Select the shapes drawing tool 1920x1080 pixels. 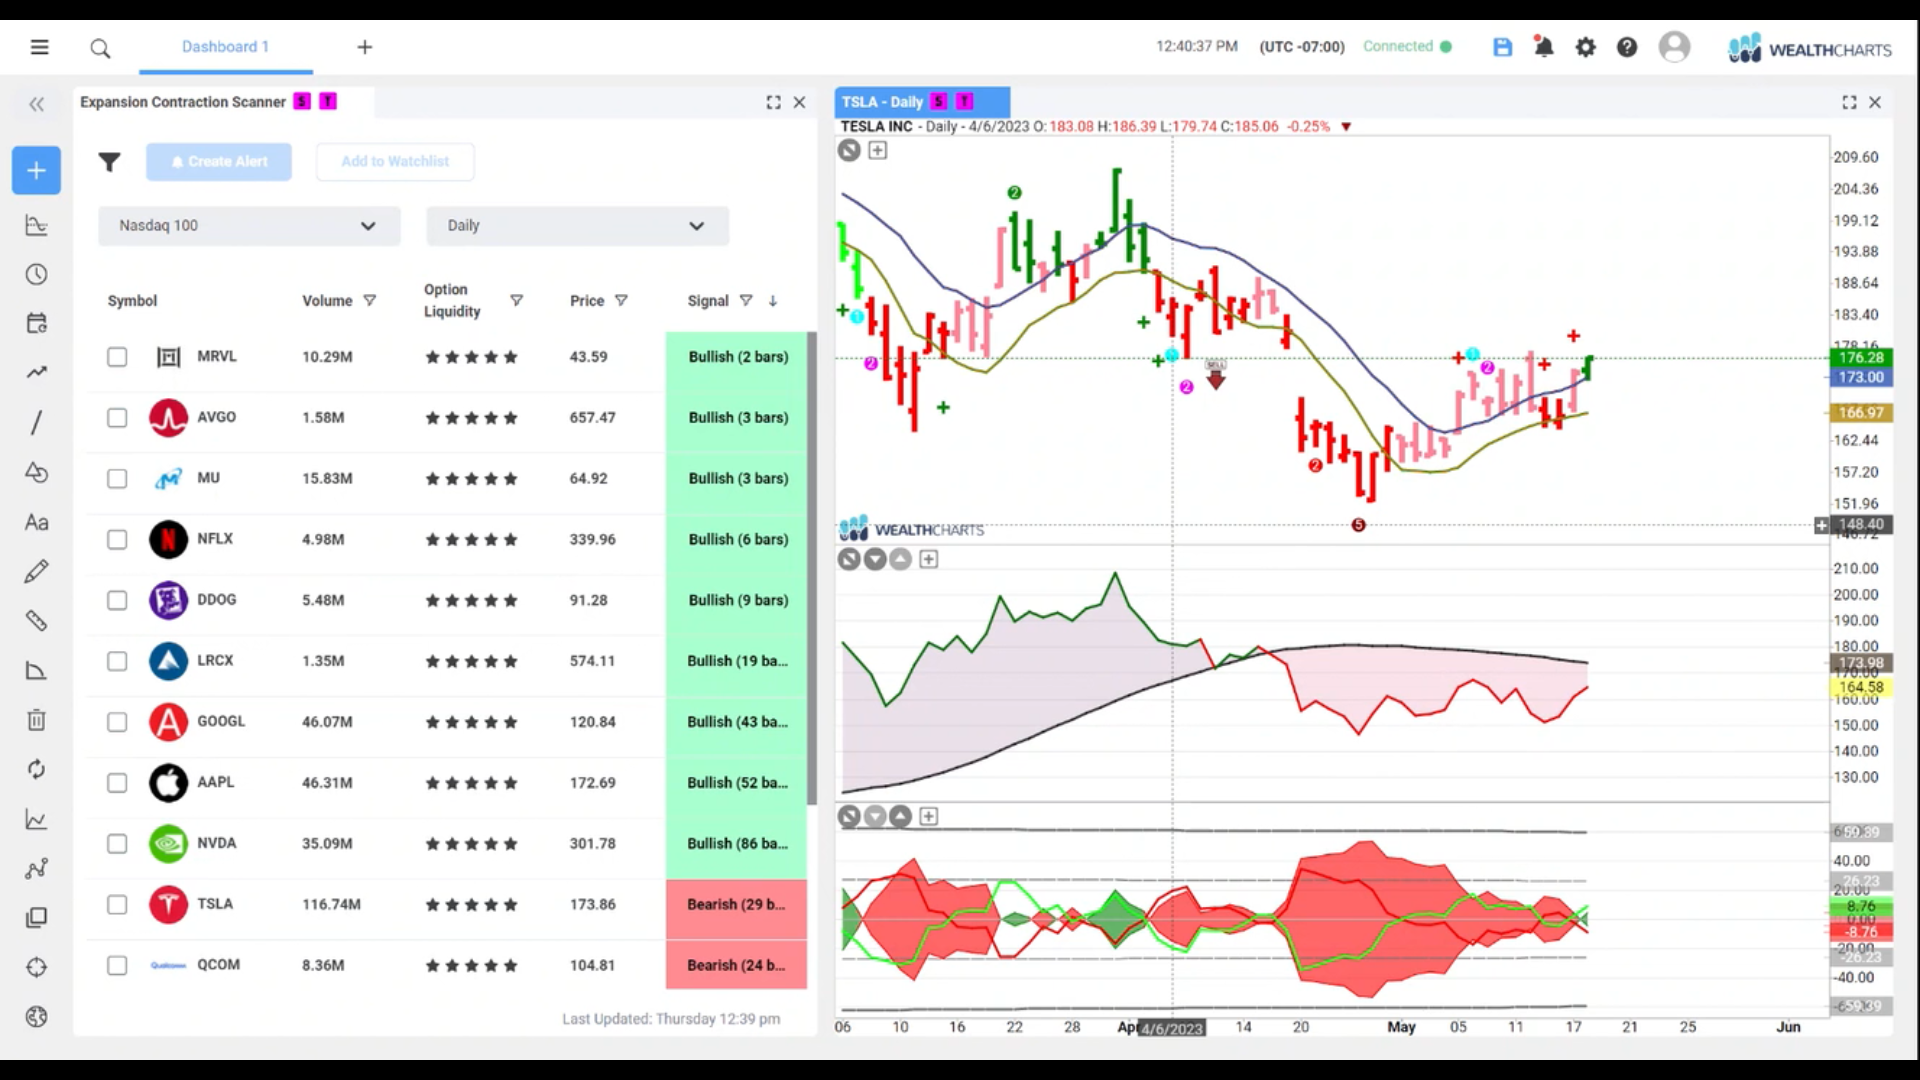[36, 472]
